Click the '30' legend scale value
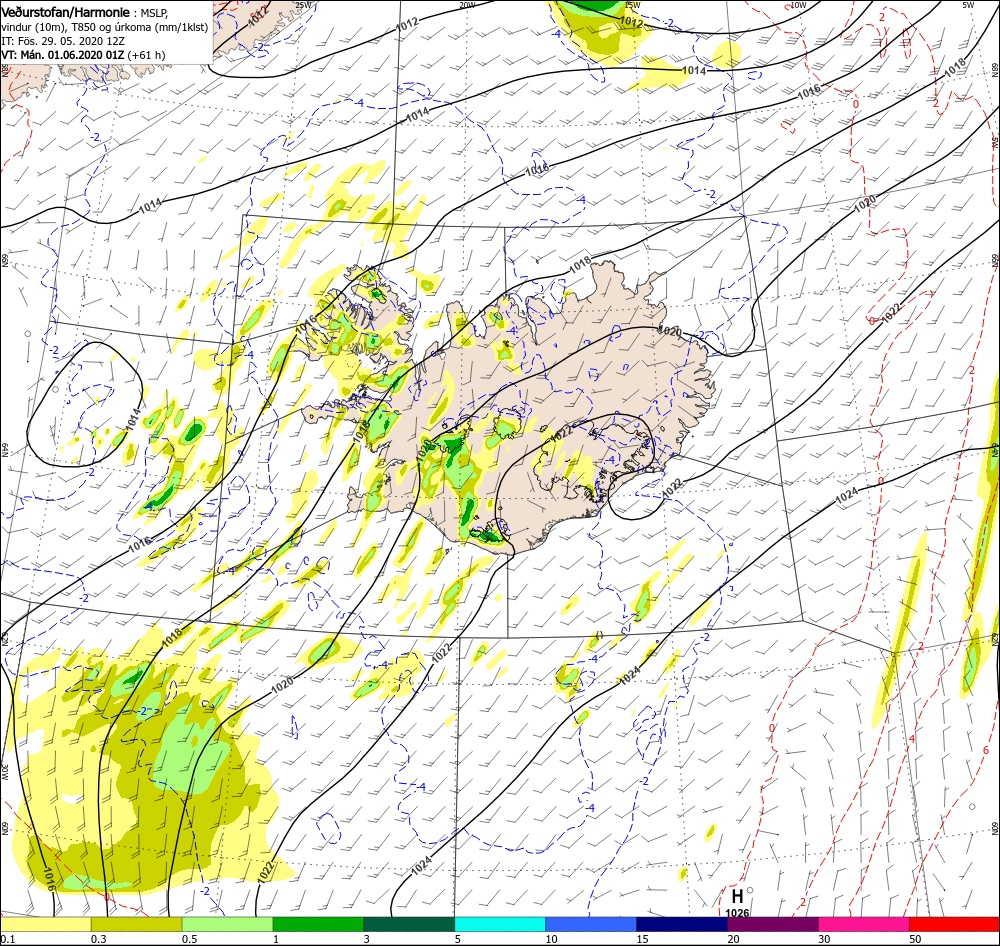This screenshot has width=1000, height=946. click(x=824, y=939)
